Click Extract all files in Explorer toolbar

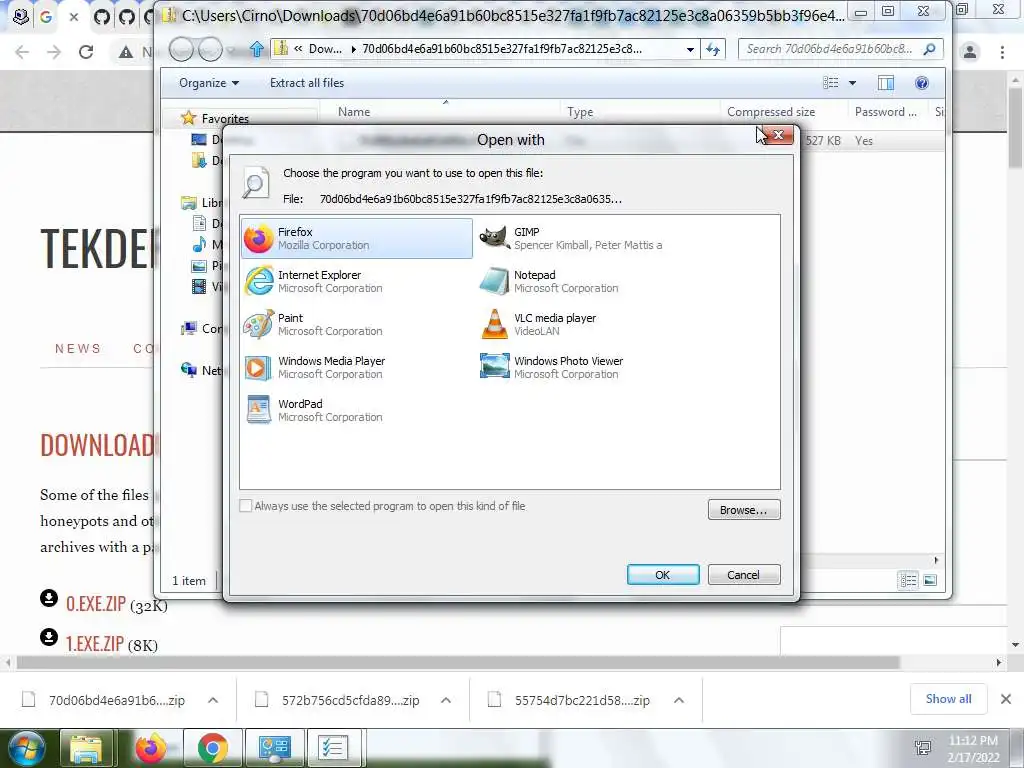307,83
